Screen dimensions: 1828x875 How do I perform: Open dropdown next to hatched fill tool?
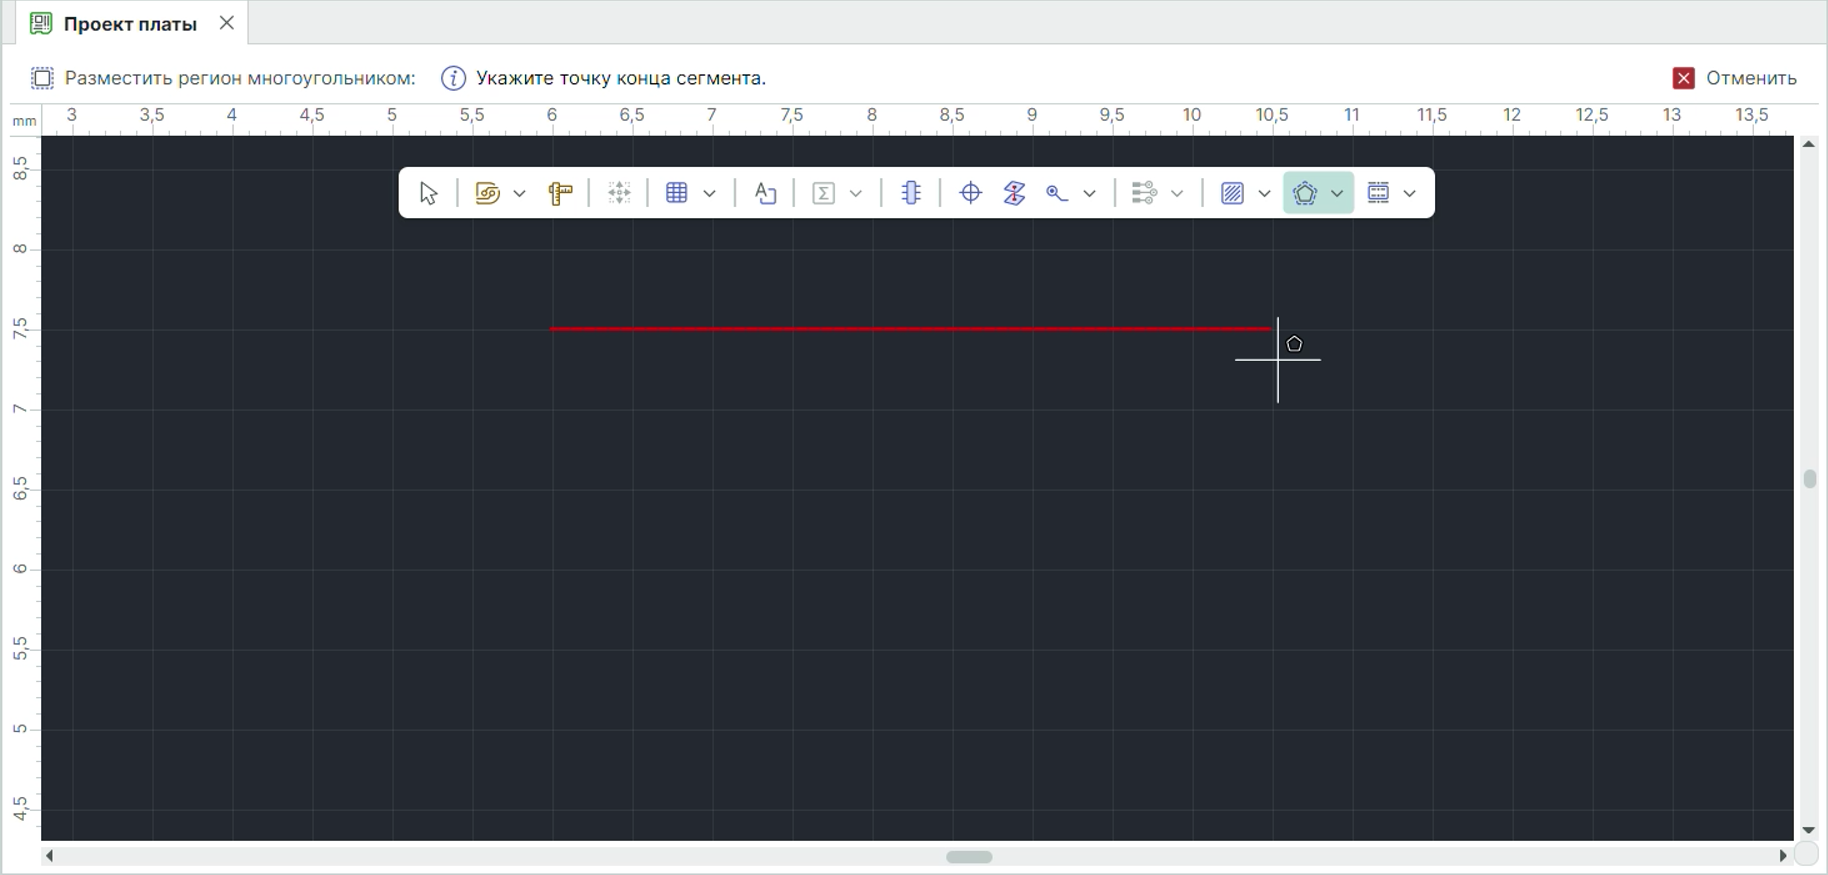tap(1264, 194)
